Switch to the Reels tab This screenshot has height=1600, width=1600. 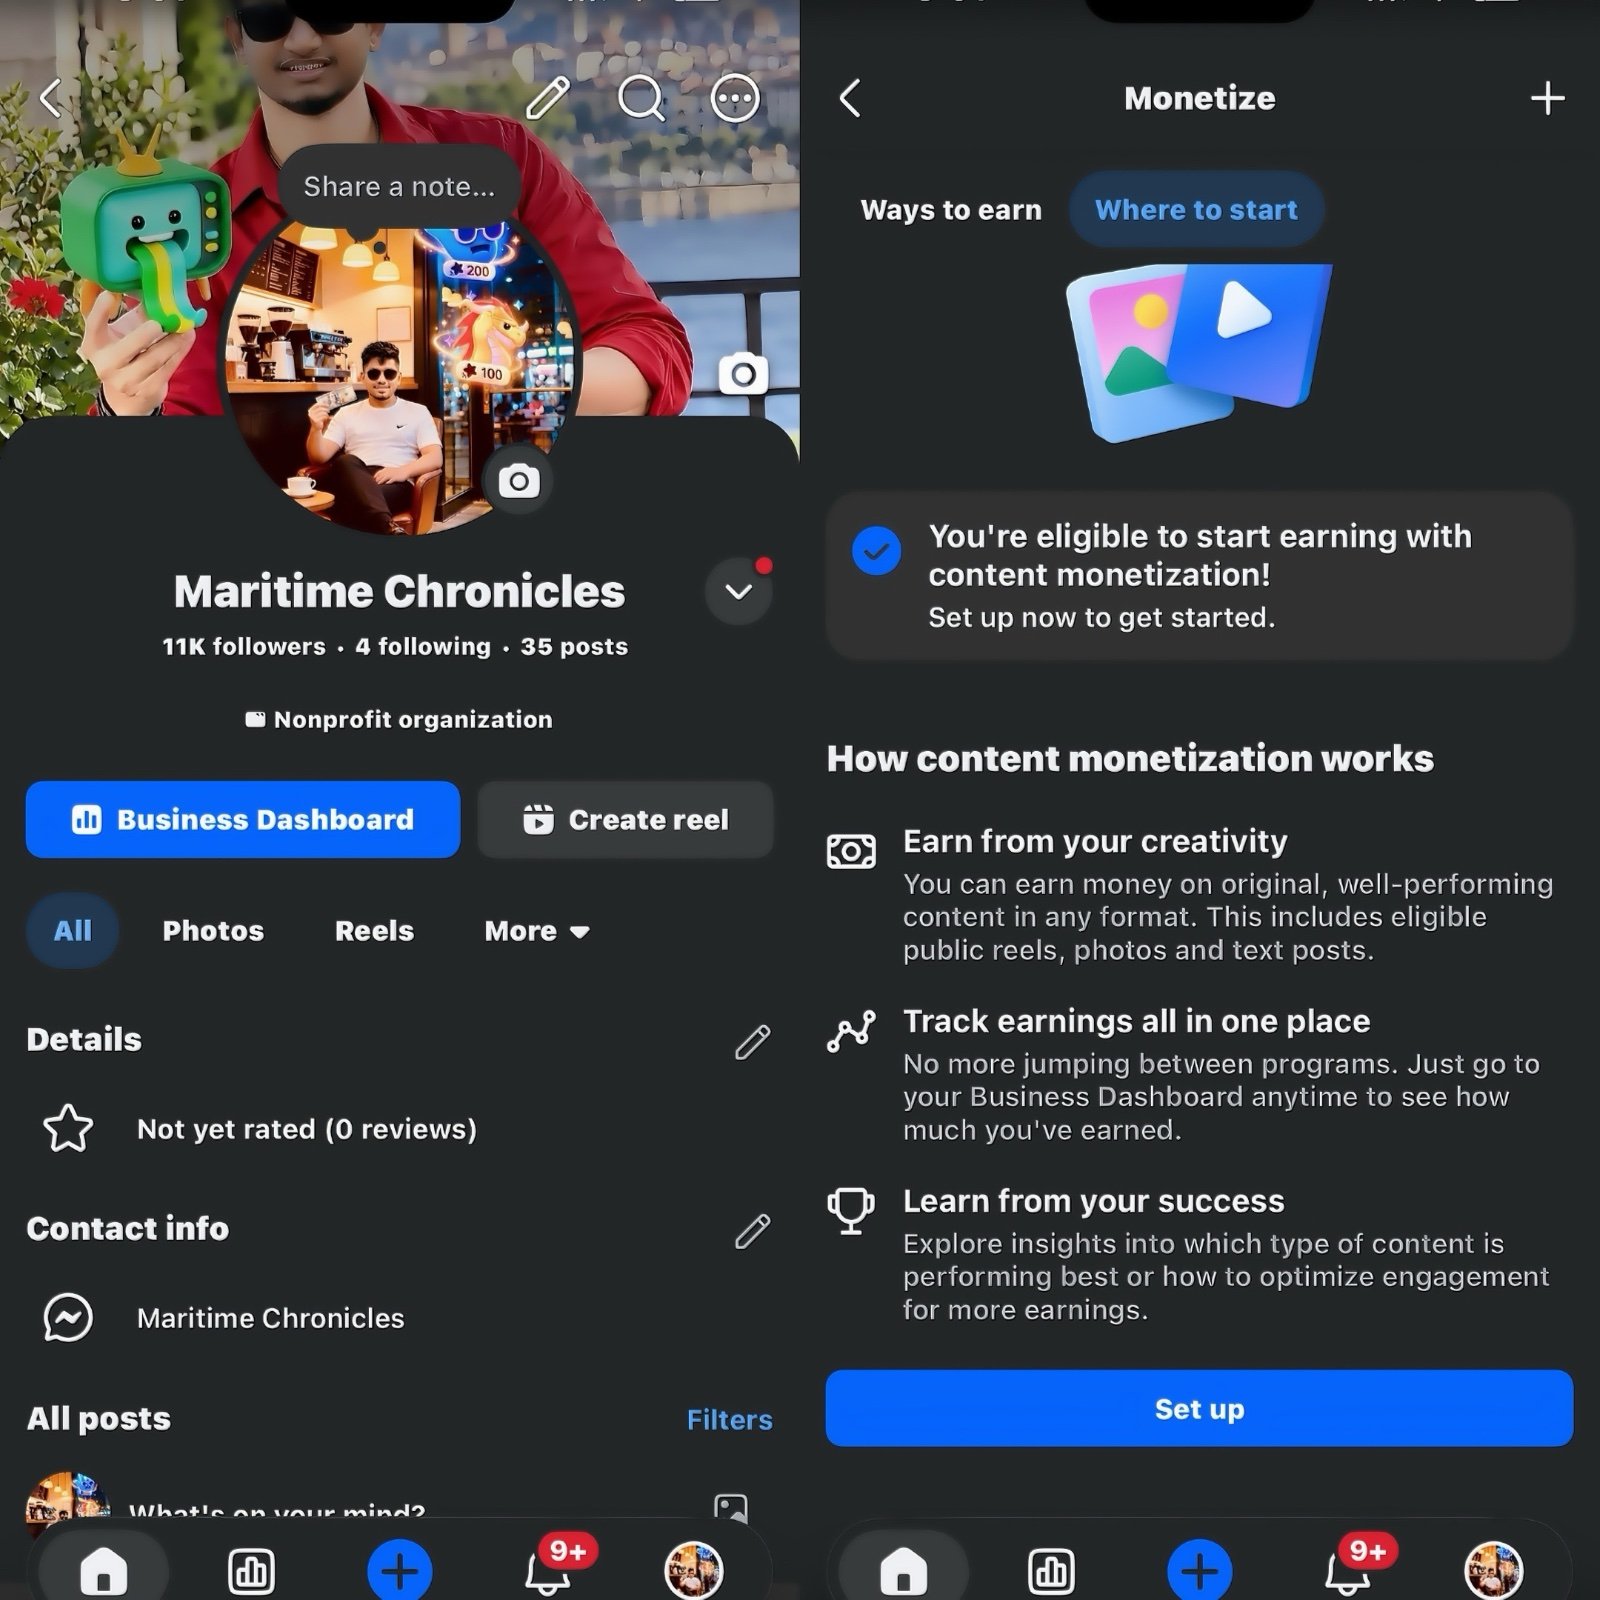[x=374, y=931]
